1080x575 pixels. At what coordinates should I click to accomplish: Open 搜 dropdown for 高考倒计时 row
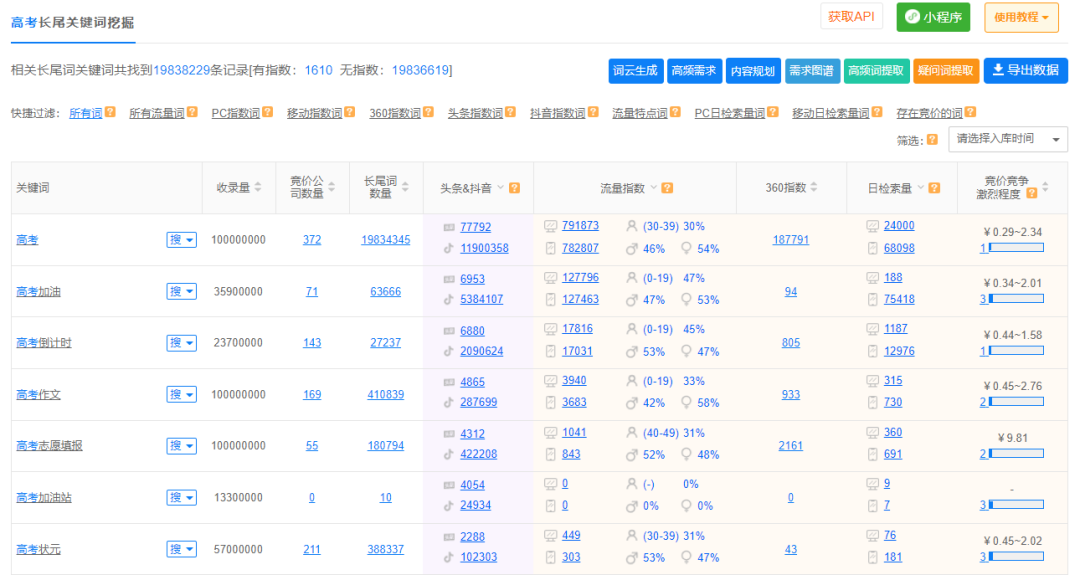[181, 343]
